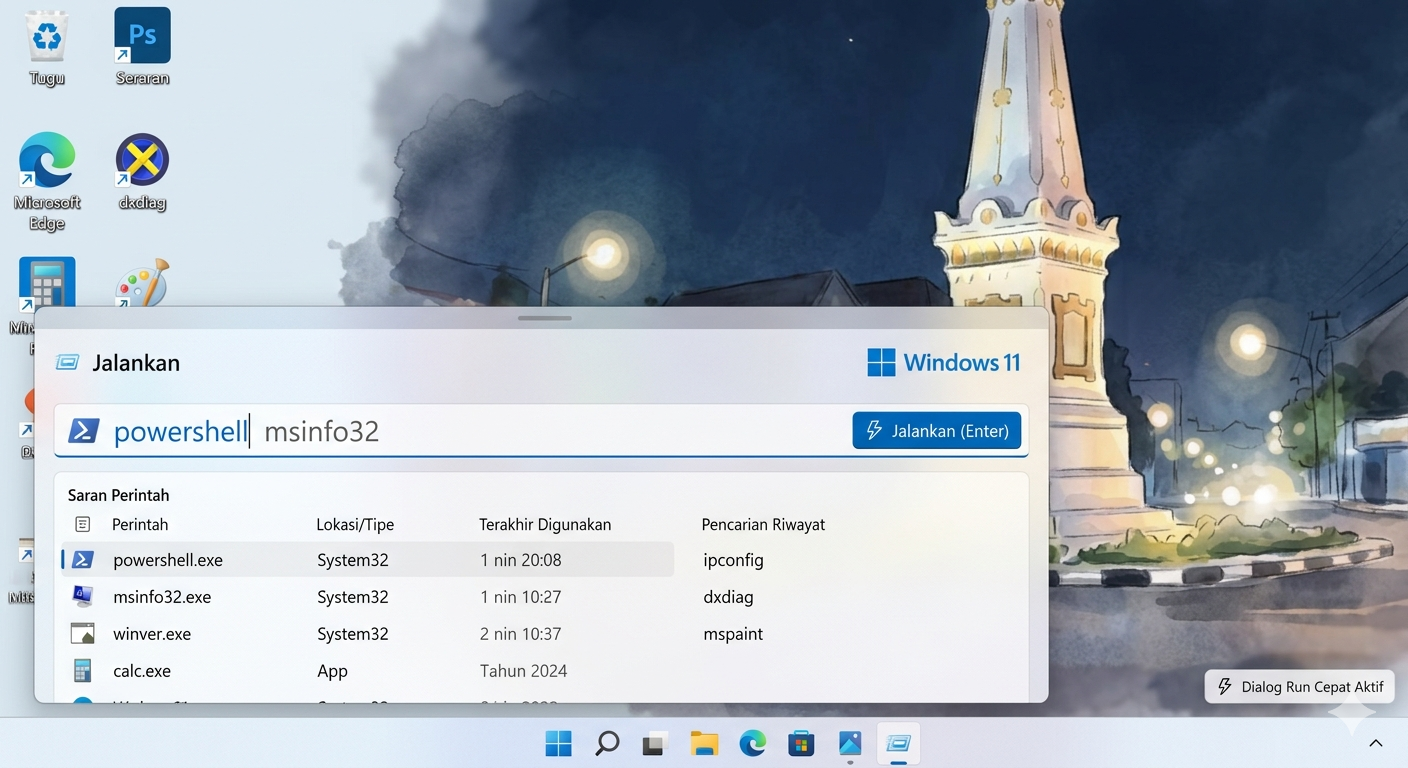The image size is (1408, 768).
Task: Click the Dialog Run Cepat Aktif badge
Action: click(1300, 687)
